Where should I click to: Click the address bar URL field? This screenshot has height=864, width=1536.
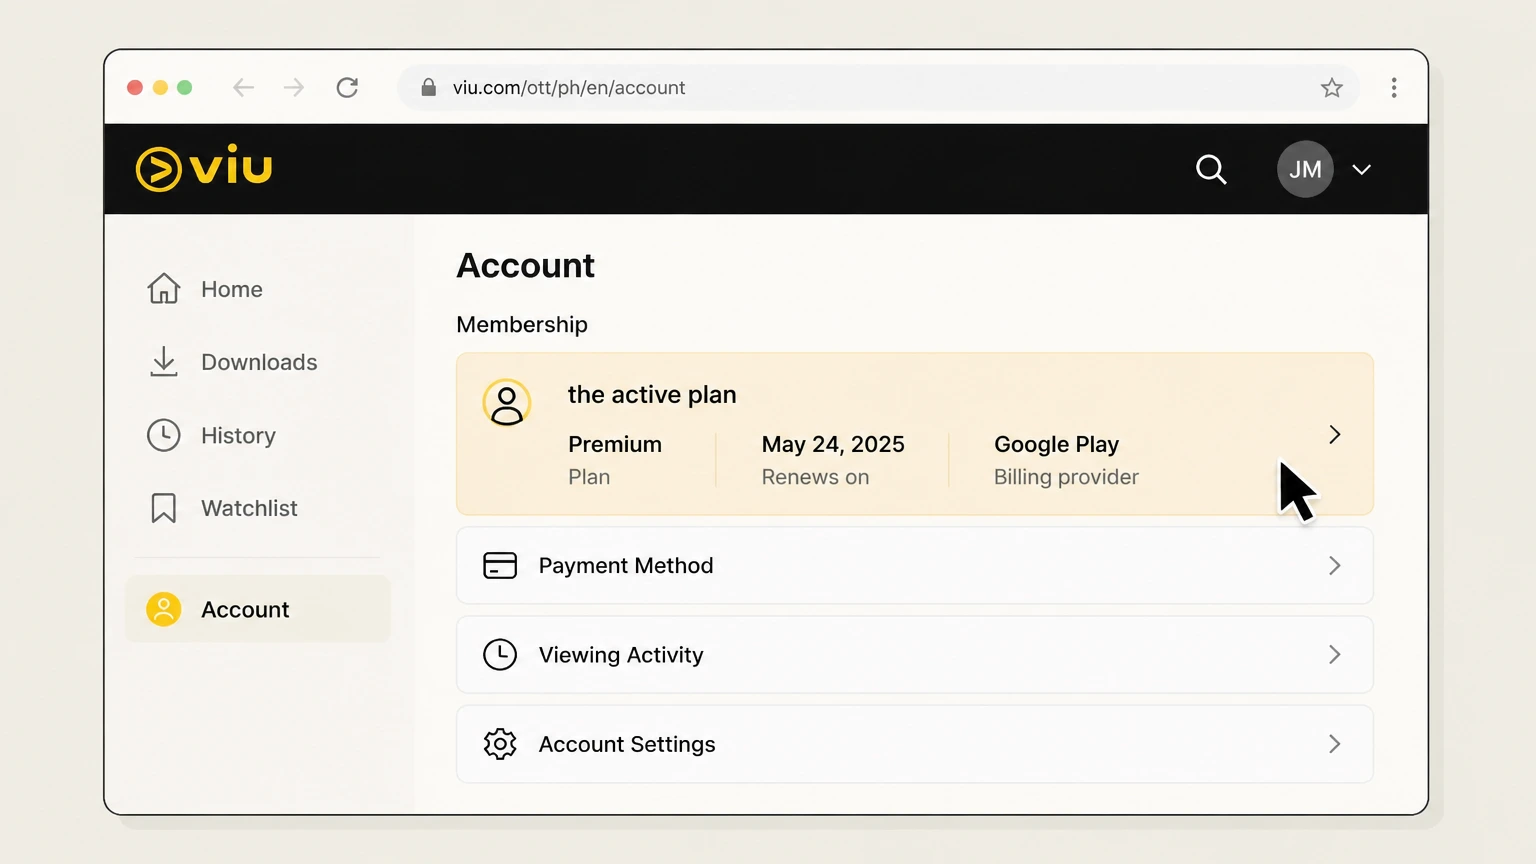[x=878, y=88]
